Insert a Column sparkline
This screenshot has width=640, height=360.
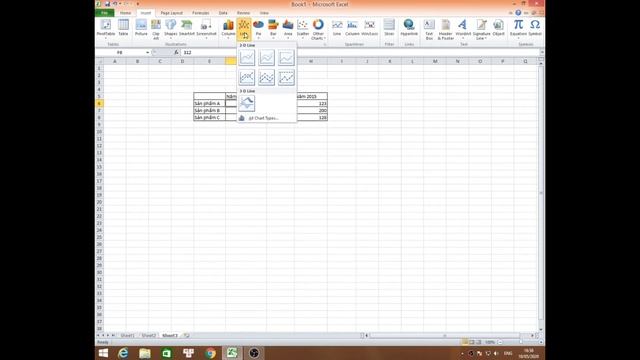coord(352,29)
